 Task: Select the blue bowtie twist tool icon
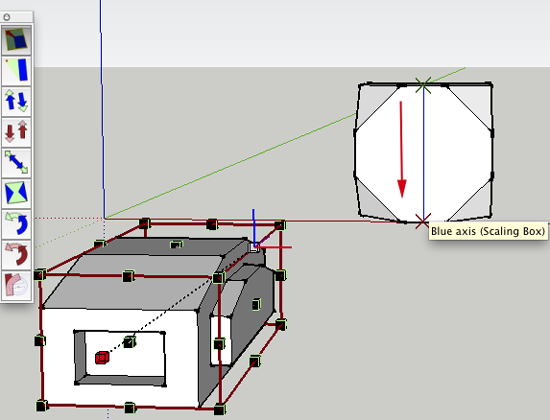click(x=16, y=193)
